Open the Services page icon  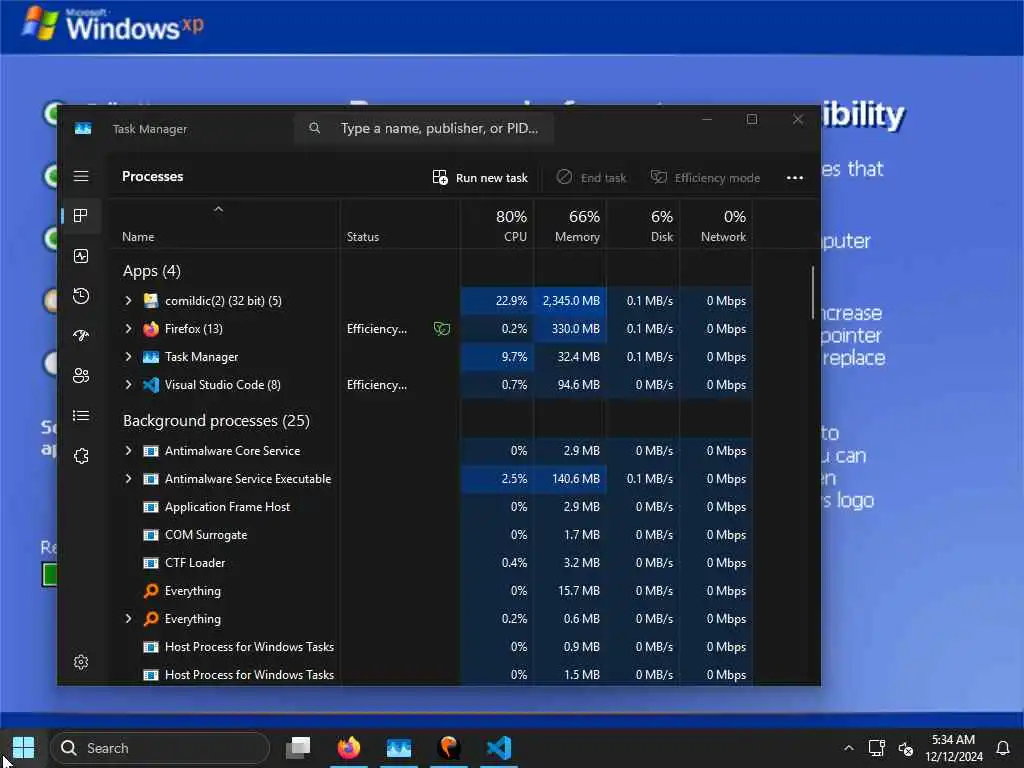(81, 456)
